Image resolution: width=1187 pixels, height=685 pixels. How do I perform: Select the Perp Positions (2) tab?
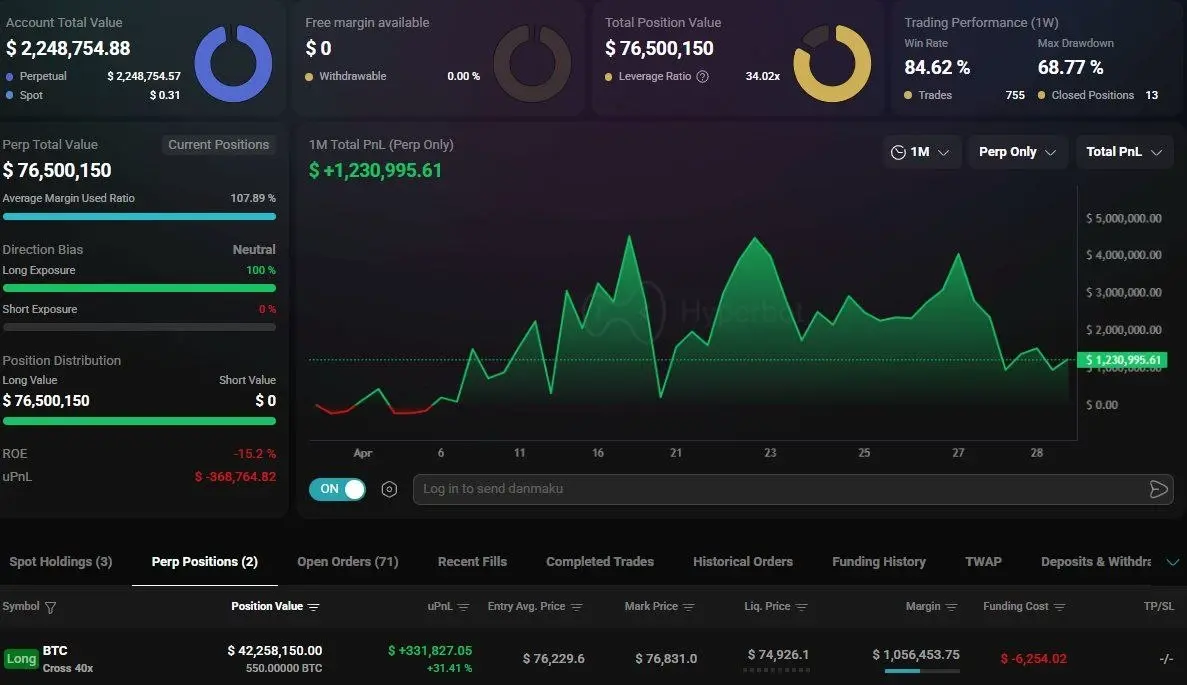pos(204,562)
